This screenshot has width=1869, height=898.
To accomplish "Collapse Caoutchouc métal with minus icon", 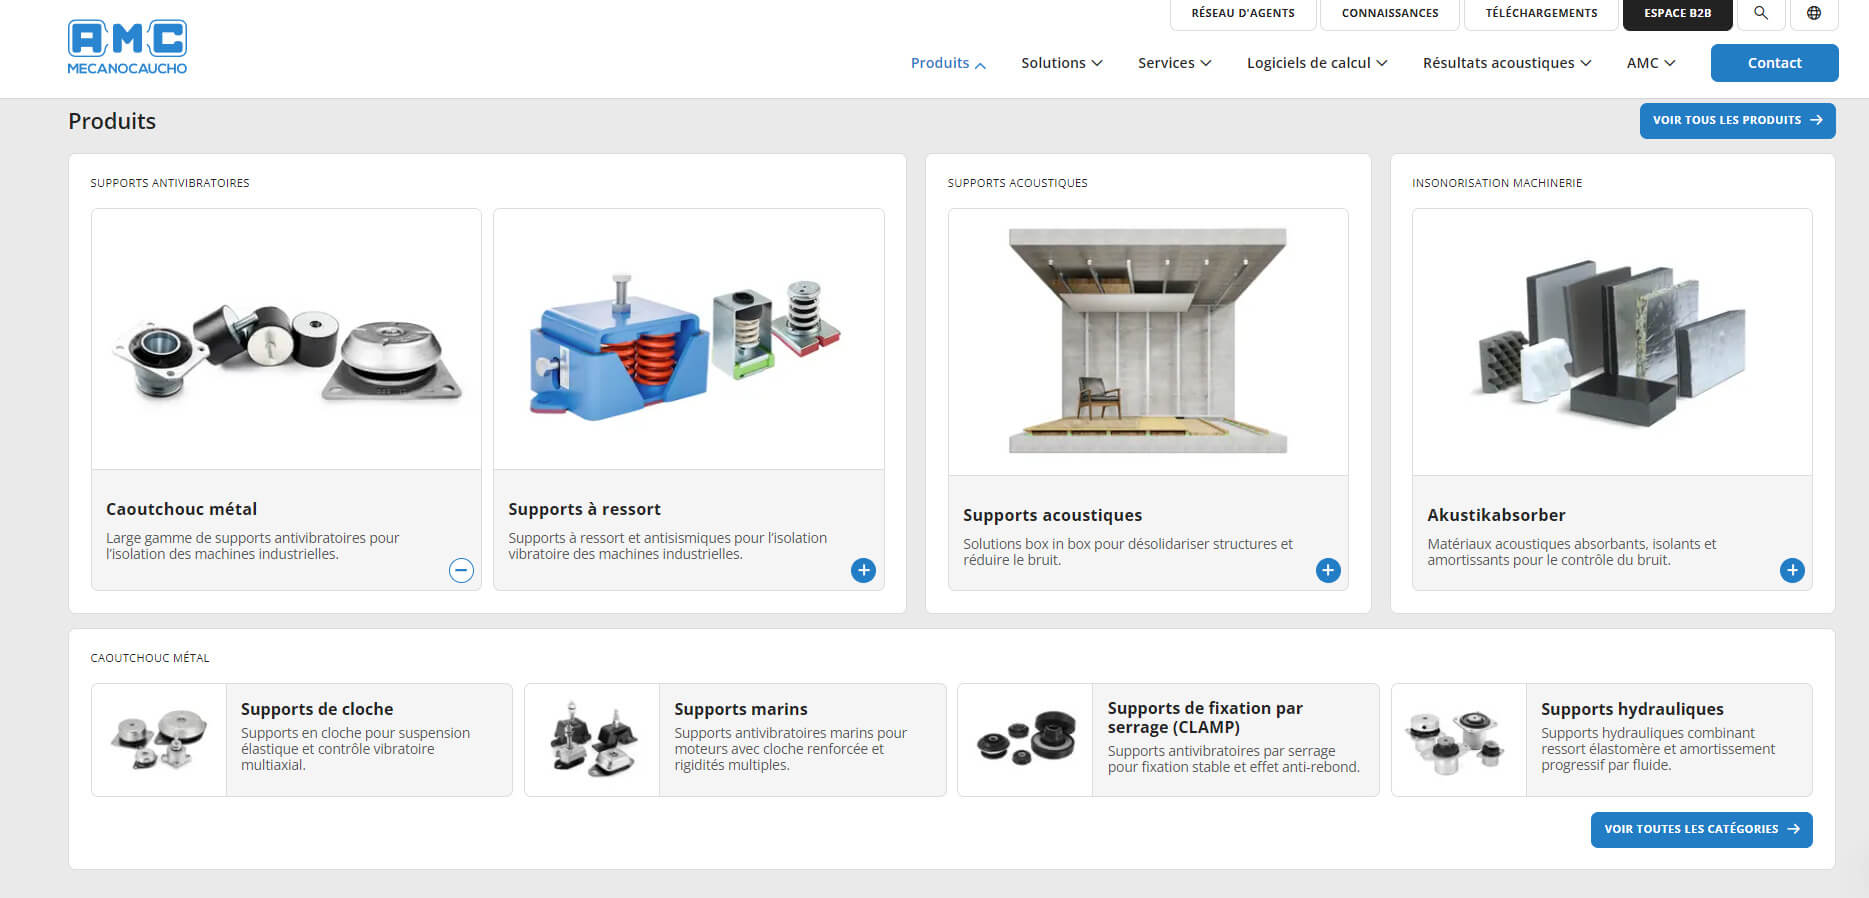I will click(461, 570).
